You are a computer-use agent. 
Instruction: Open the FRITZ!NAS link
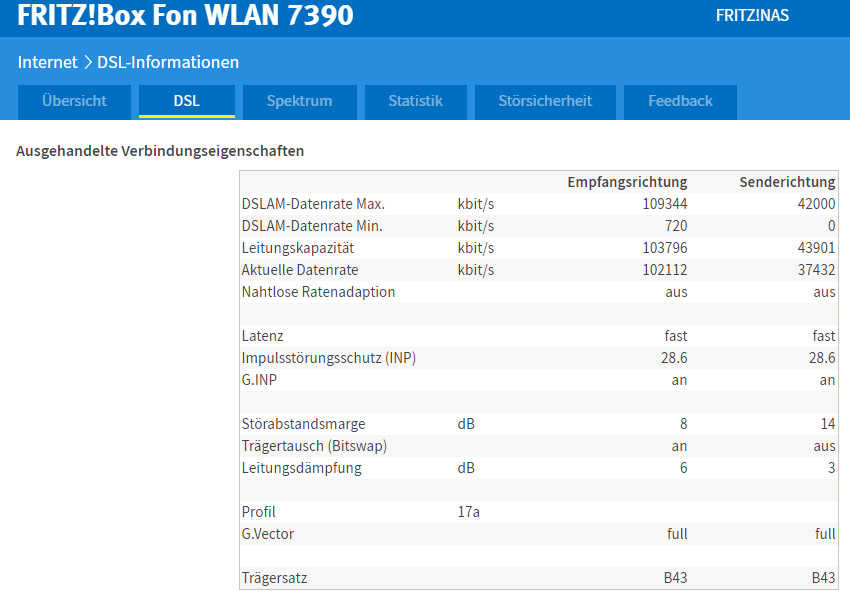tap(752, 15)
